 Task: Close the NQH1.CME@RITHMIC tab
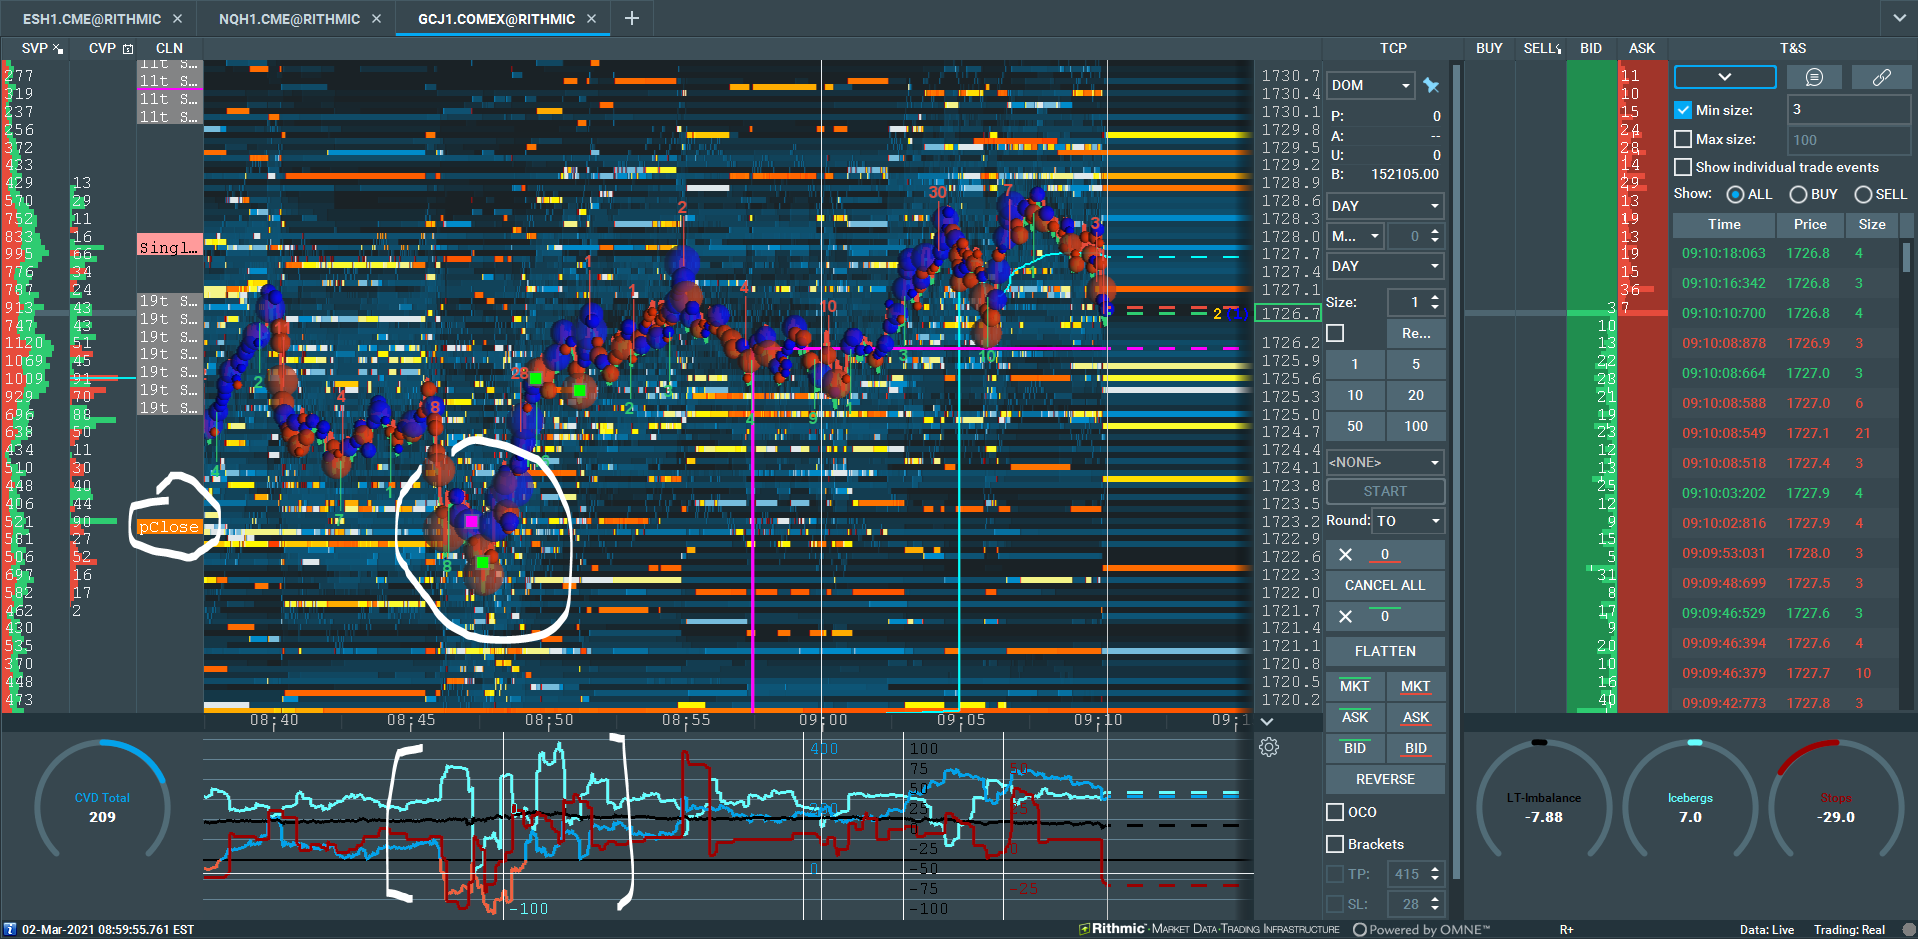[377, 19]
